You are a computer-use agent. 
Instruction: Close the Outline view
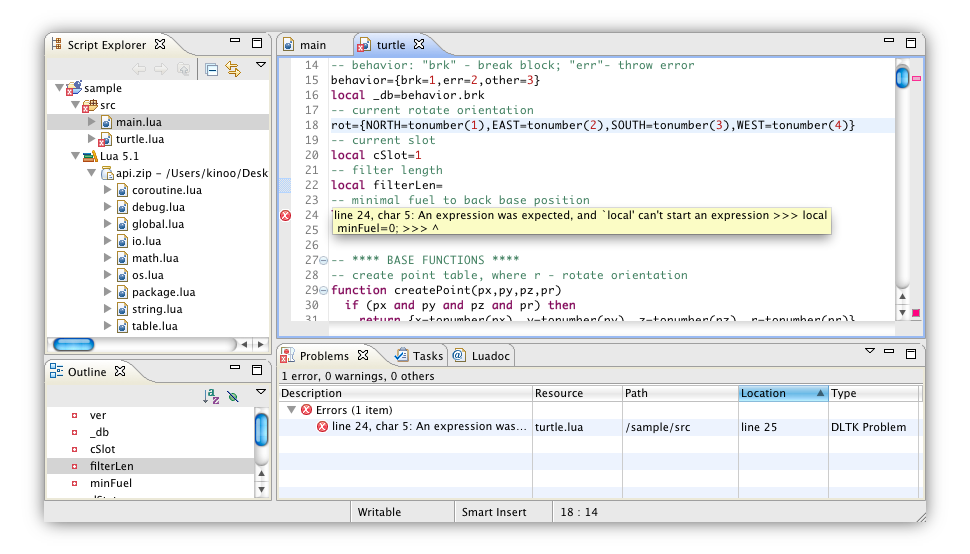[120, 371]
